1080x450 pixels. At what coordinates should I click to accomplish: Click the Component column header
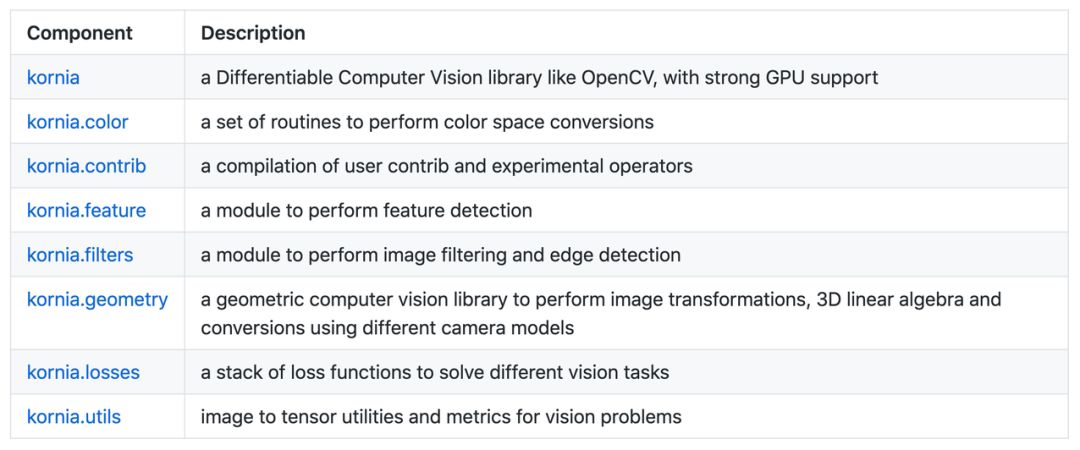coord(80,33)
